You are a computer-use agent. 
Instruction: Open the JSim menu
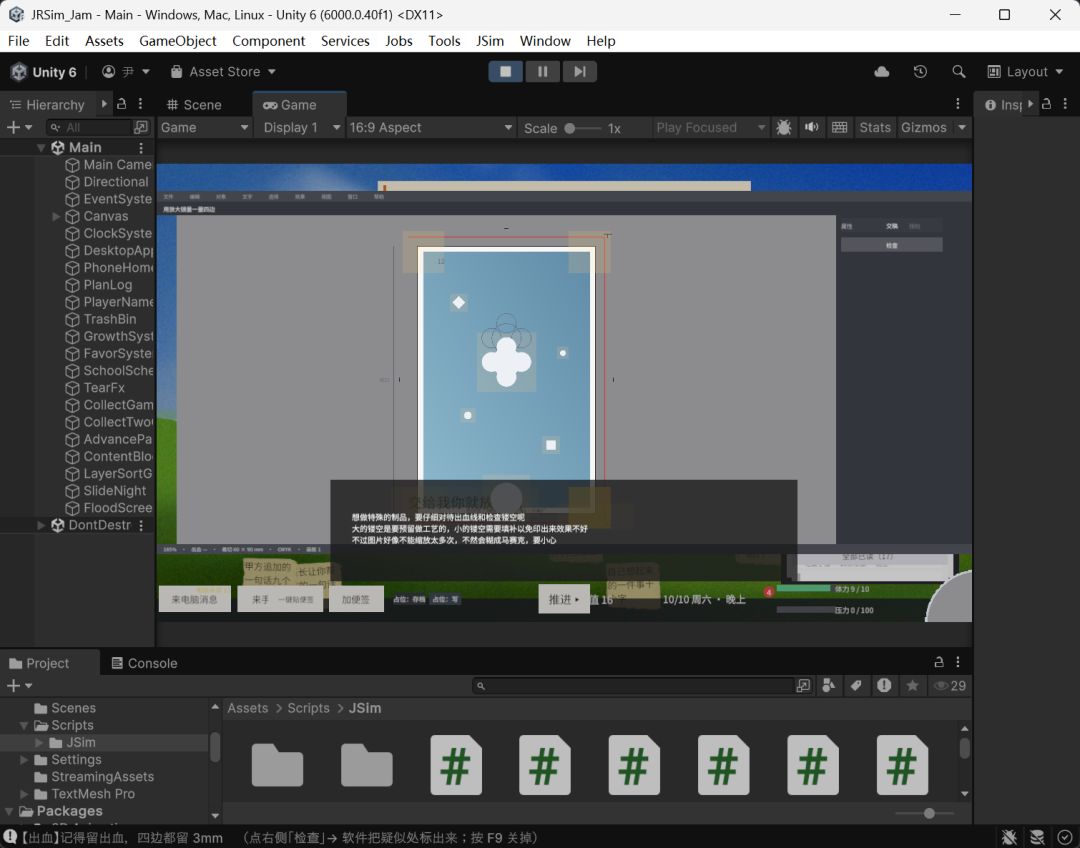490,41
